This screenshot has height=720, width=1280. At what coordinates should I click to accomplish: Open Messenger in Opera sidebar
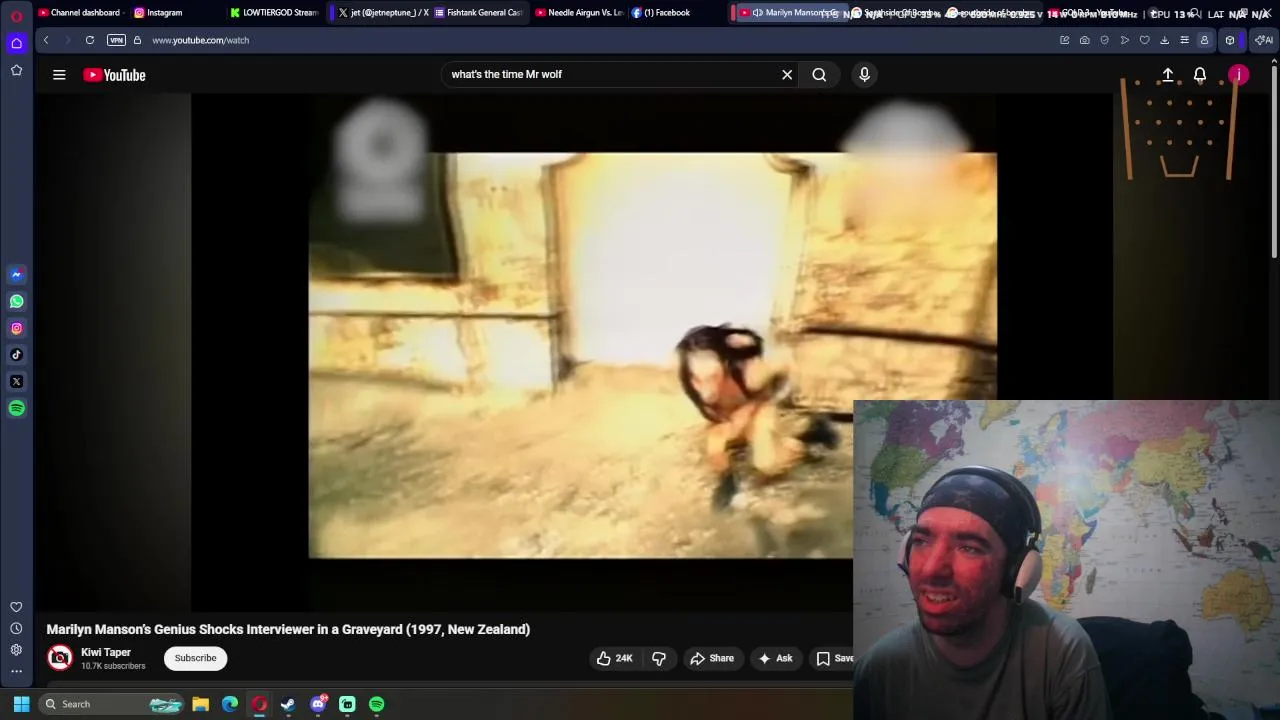16,274
